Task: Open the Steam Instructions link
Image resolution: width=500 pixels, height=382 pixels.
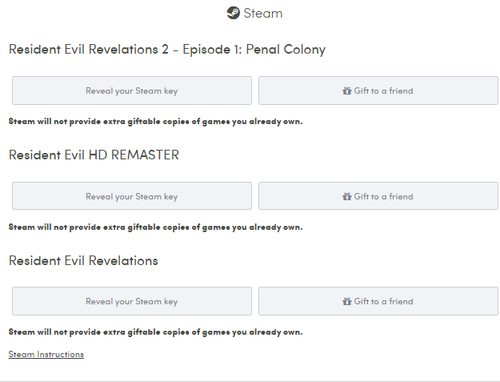Action: tap(46, 354)
